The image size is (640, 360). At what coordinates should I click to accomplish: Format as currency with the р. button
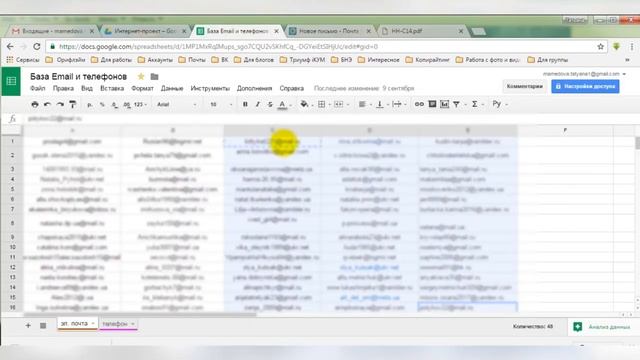(89, 104)
